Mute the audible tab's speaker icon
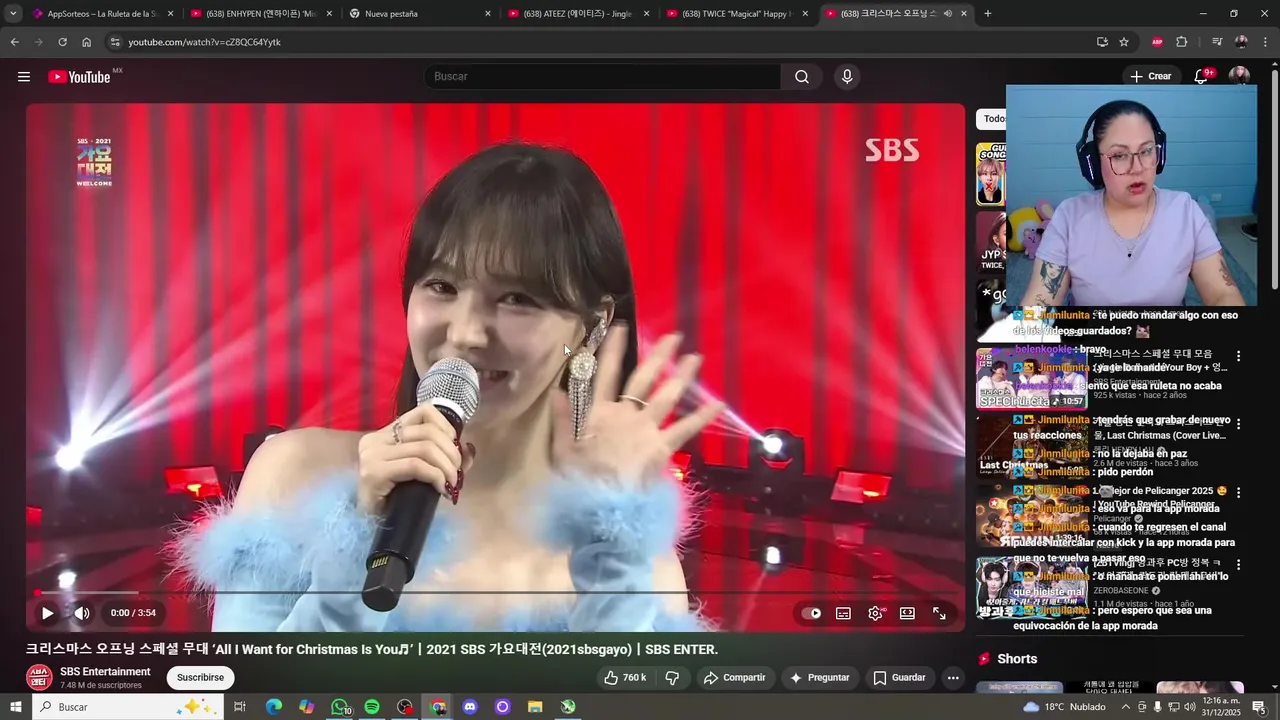 [947, 14]
